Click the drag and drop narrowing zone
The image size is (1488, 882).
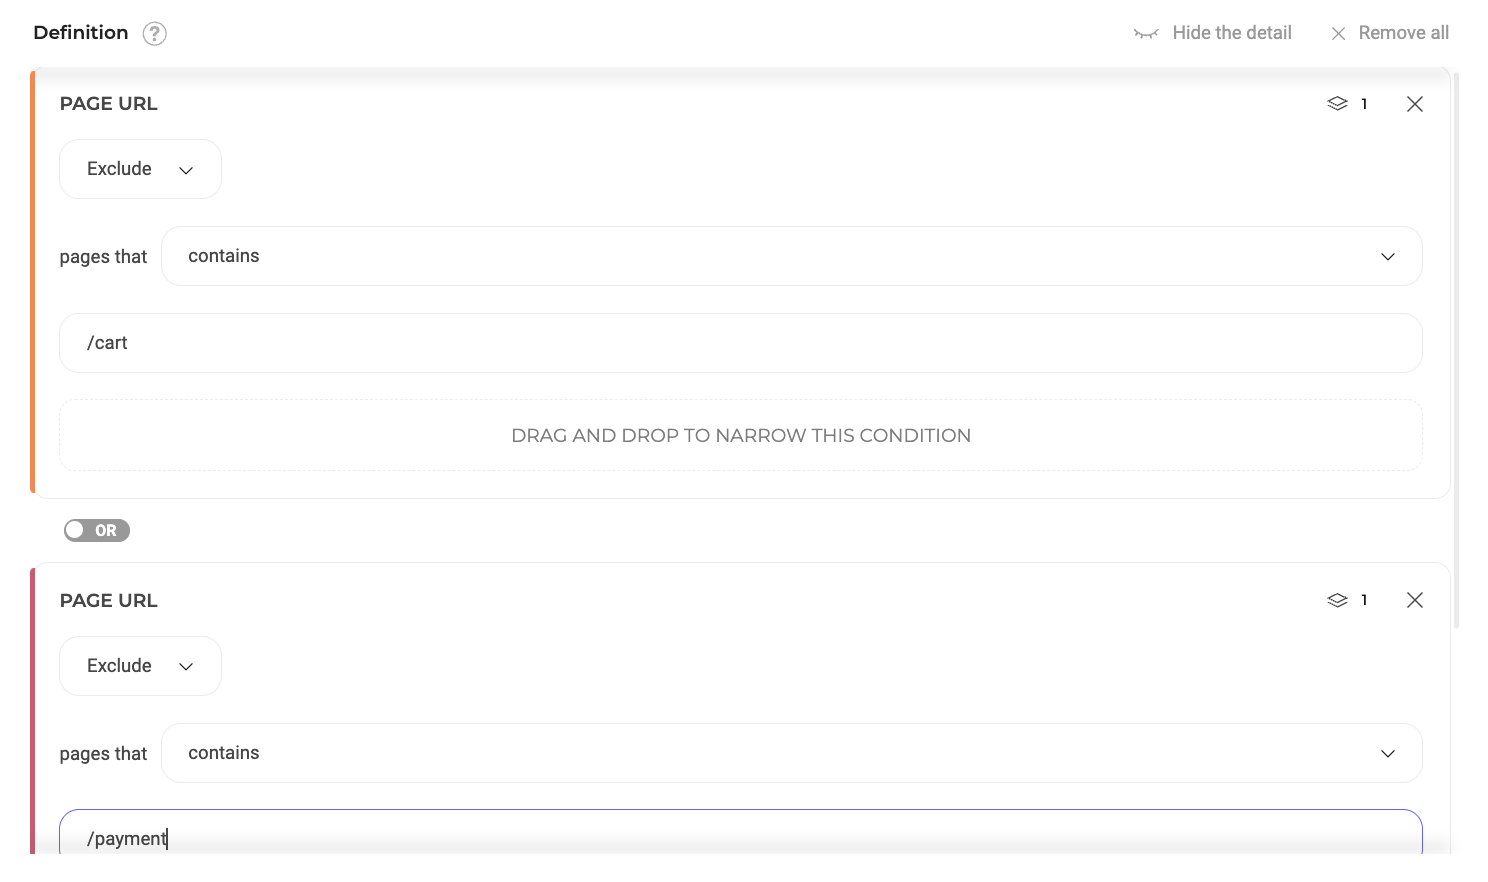[x=740, y=436]
